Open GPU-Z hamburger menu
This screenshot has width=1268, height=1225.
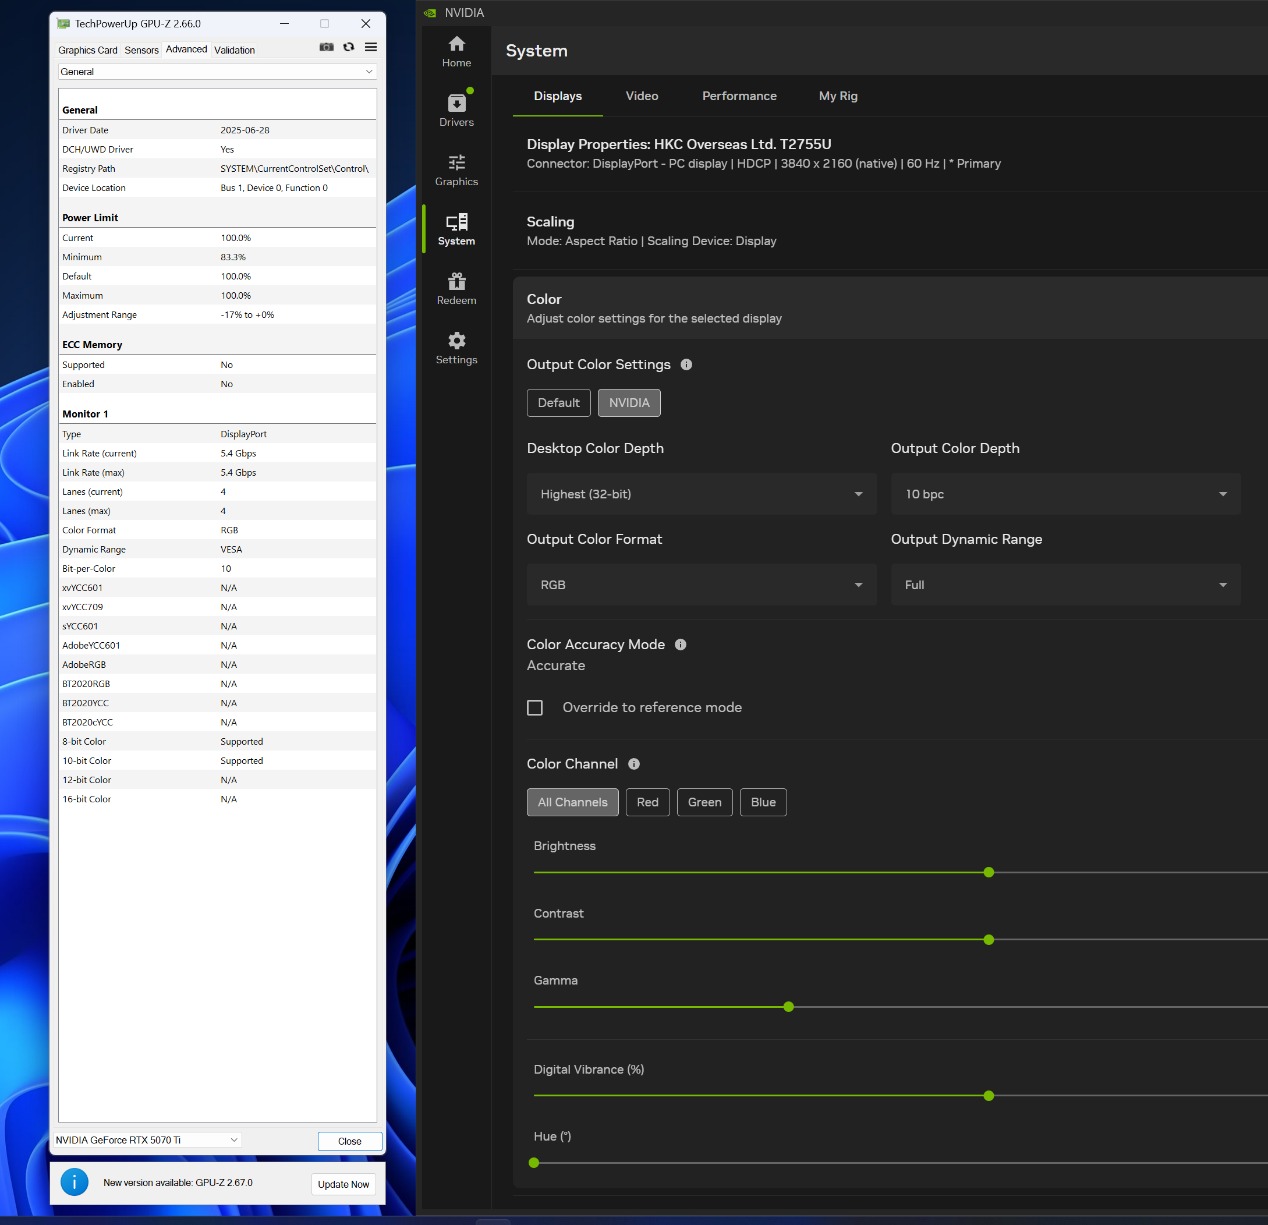(x=371, y=47)
